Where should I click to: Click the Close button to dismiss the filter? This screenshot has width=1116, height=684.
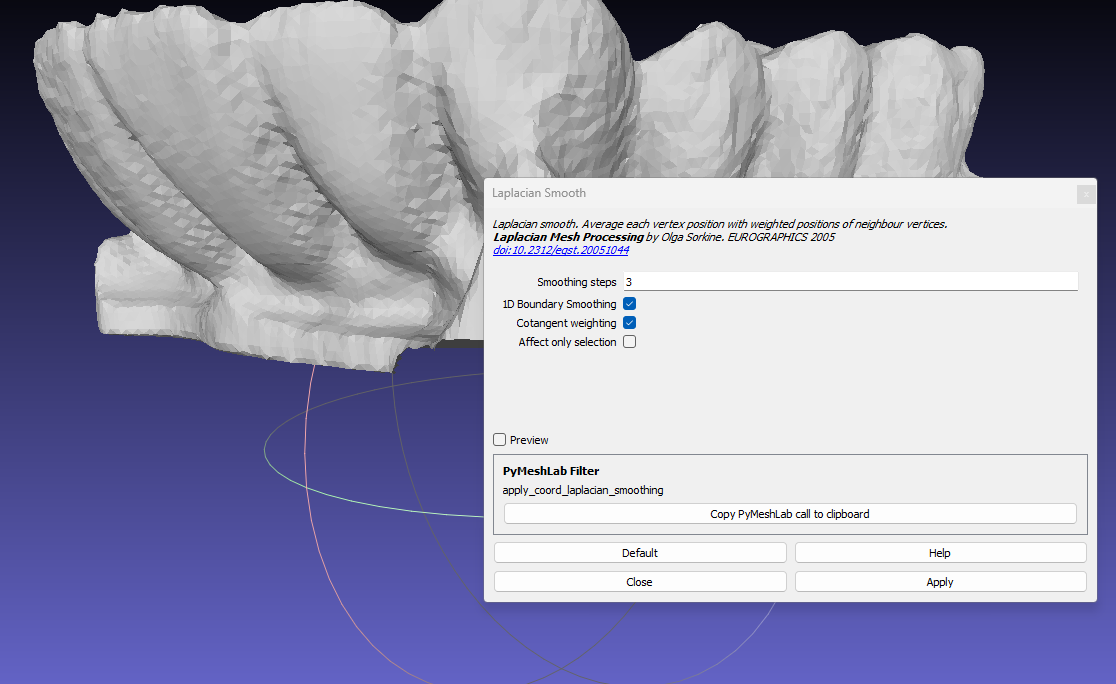(639, 581)
